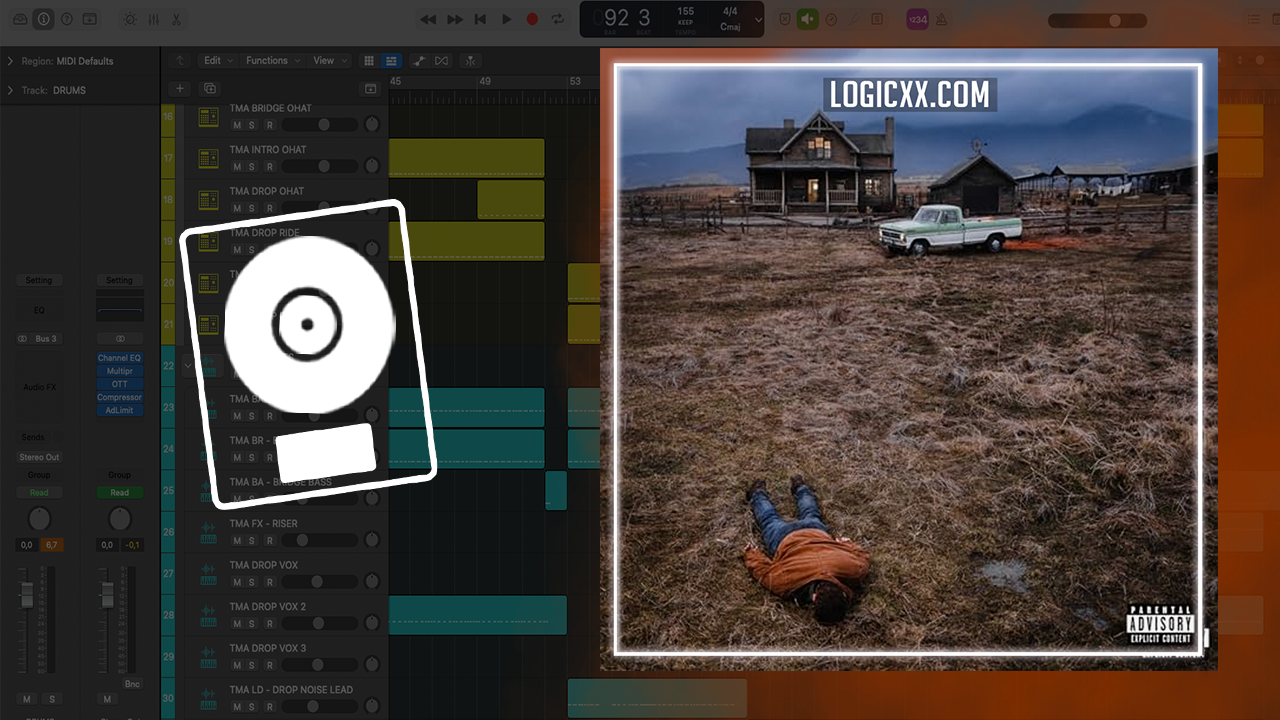Screen dimensions: 1280x720
Task: Click the Forward transport button
Action: [454, 19]
